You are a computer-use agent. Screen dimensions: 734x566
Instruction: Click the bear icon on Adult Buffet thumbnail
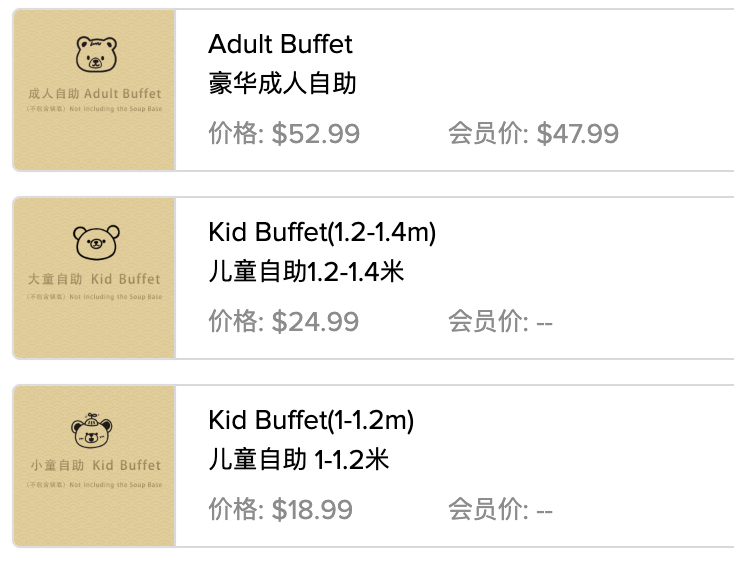[95, 55]
